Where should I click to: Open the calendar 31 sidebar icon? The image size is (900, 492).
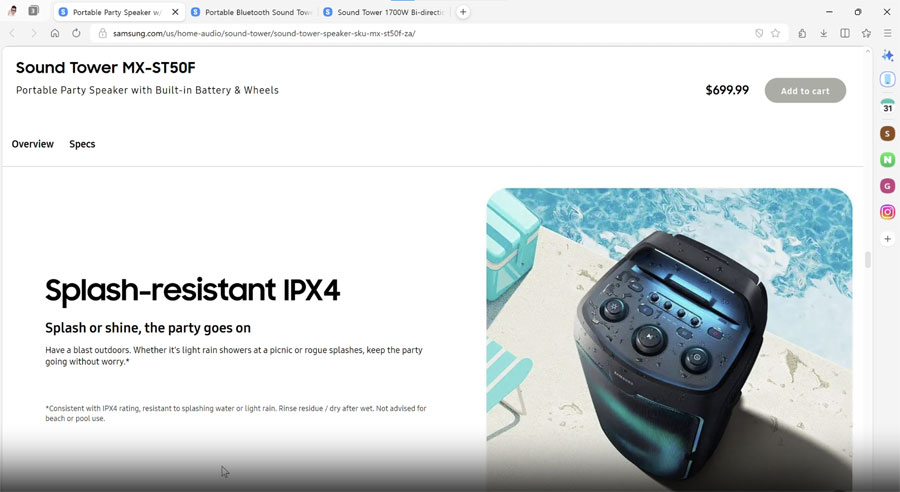pos(887,106)
